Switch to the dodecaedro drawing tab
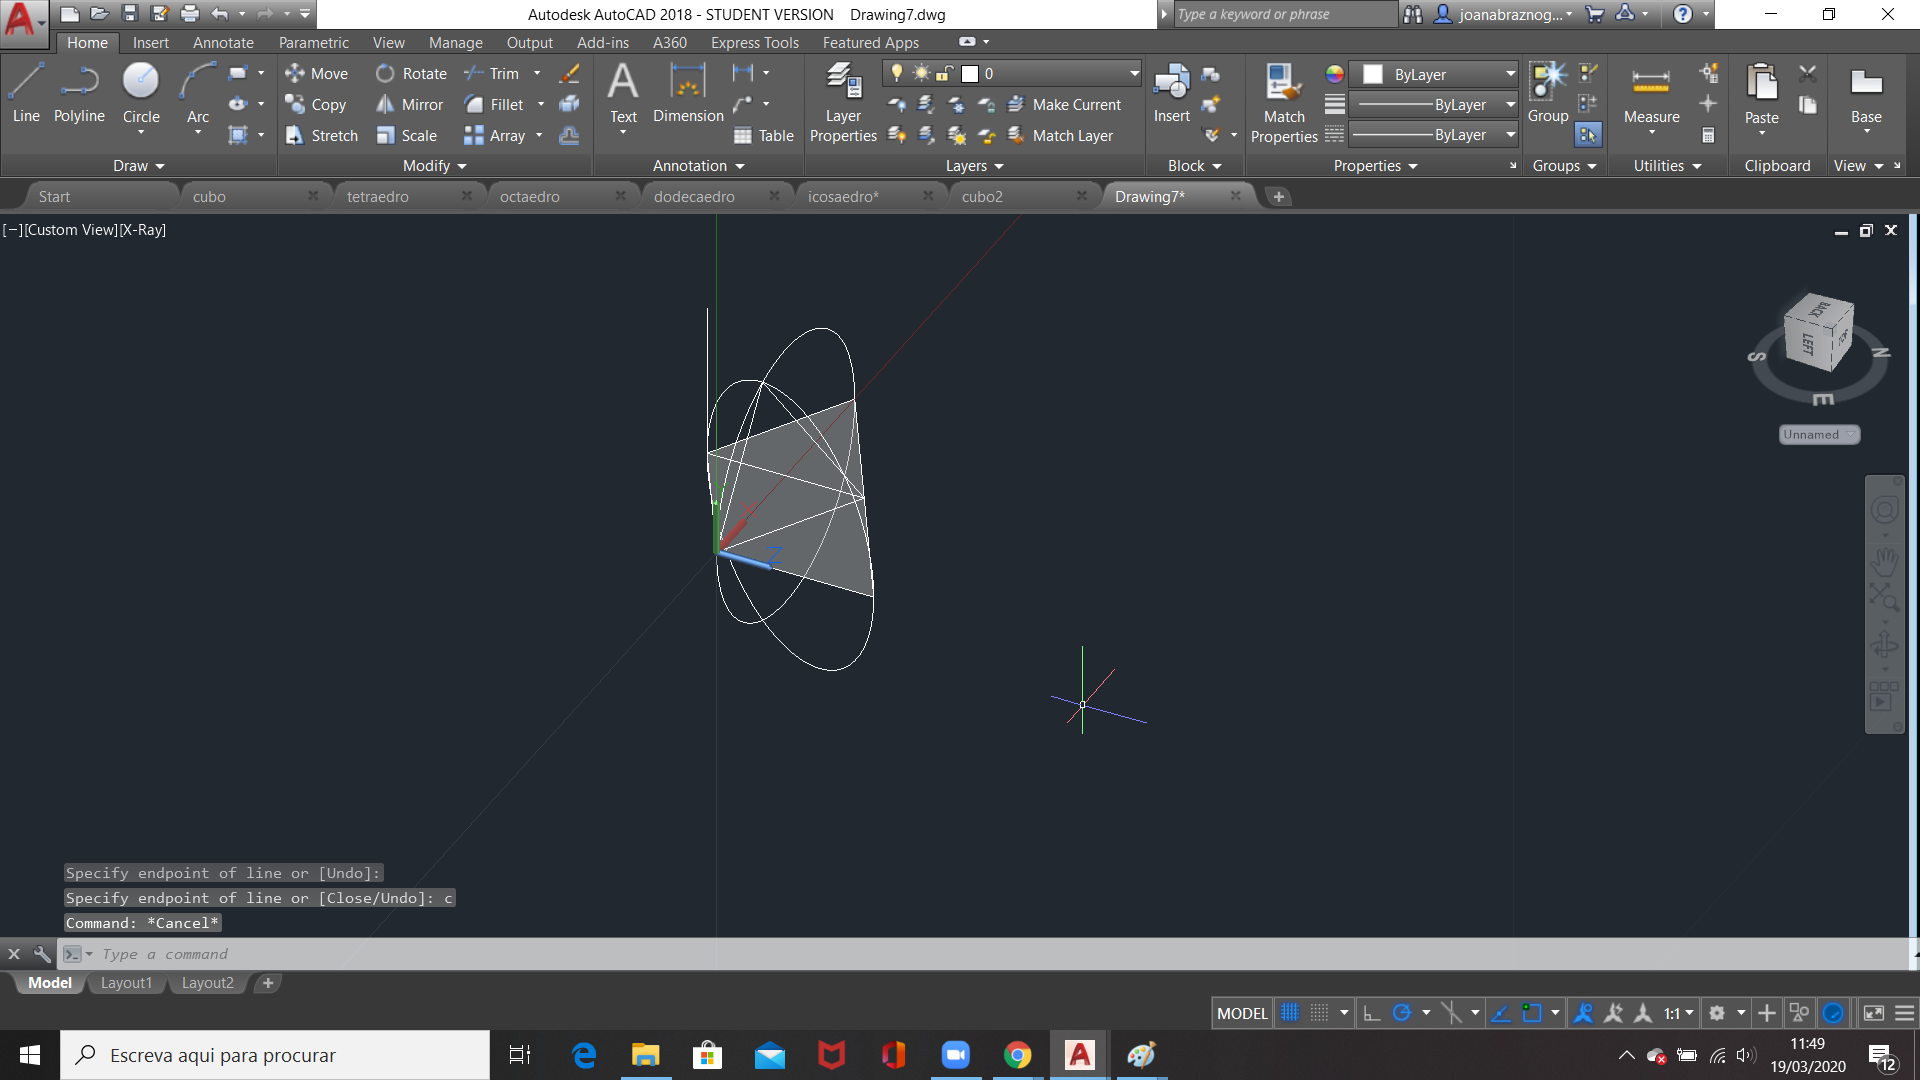The image size is (1920, 1080). coord(694,196)
